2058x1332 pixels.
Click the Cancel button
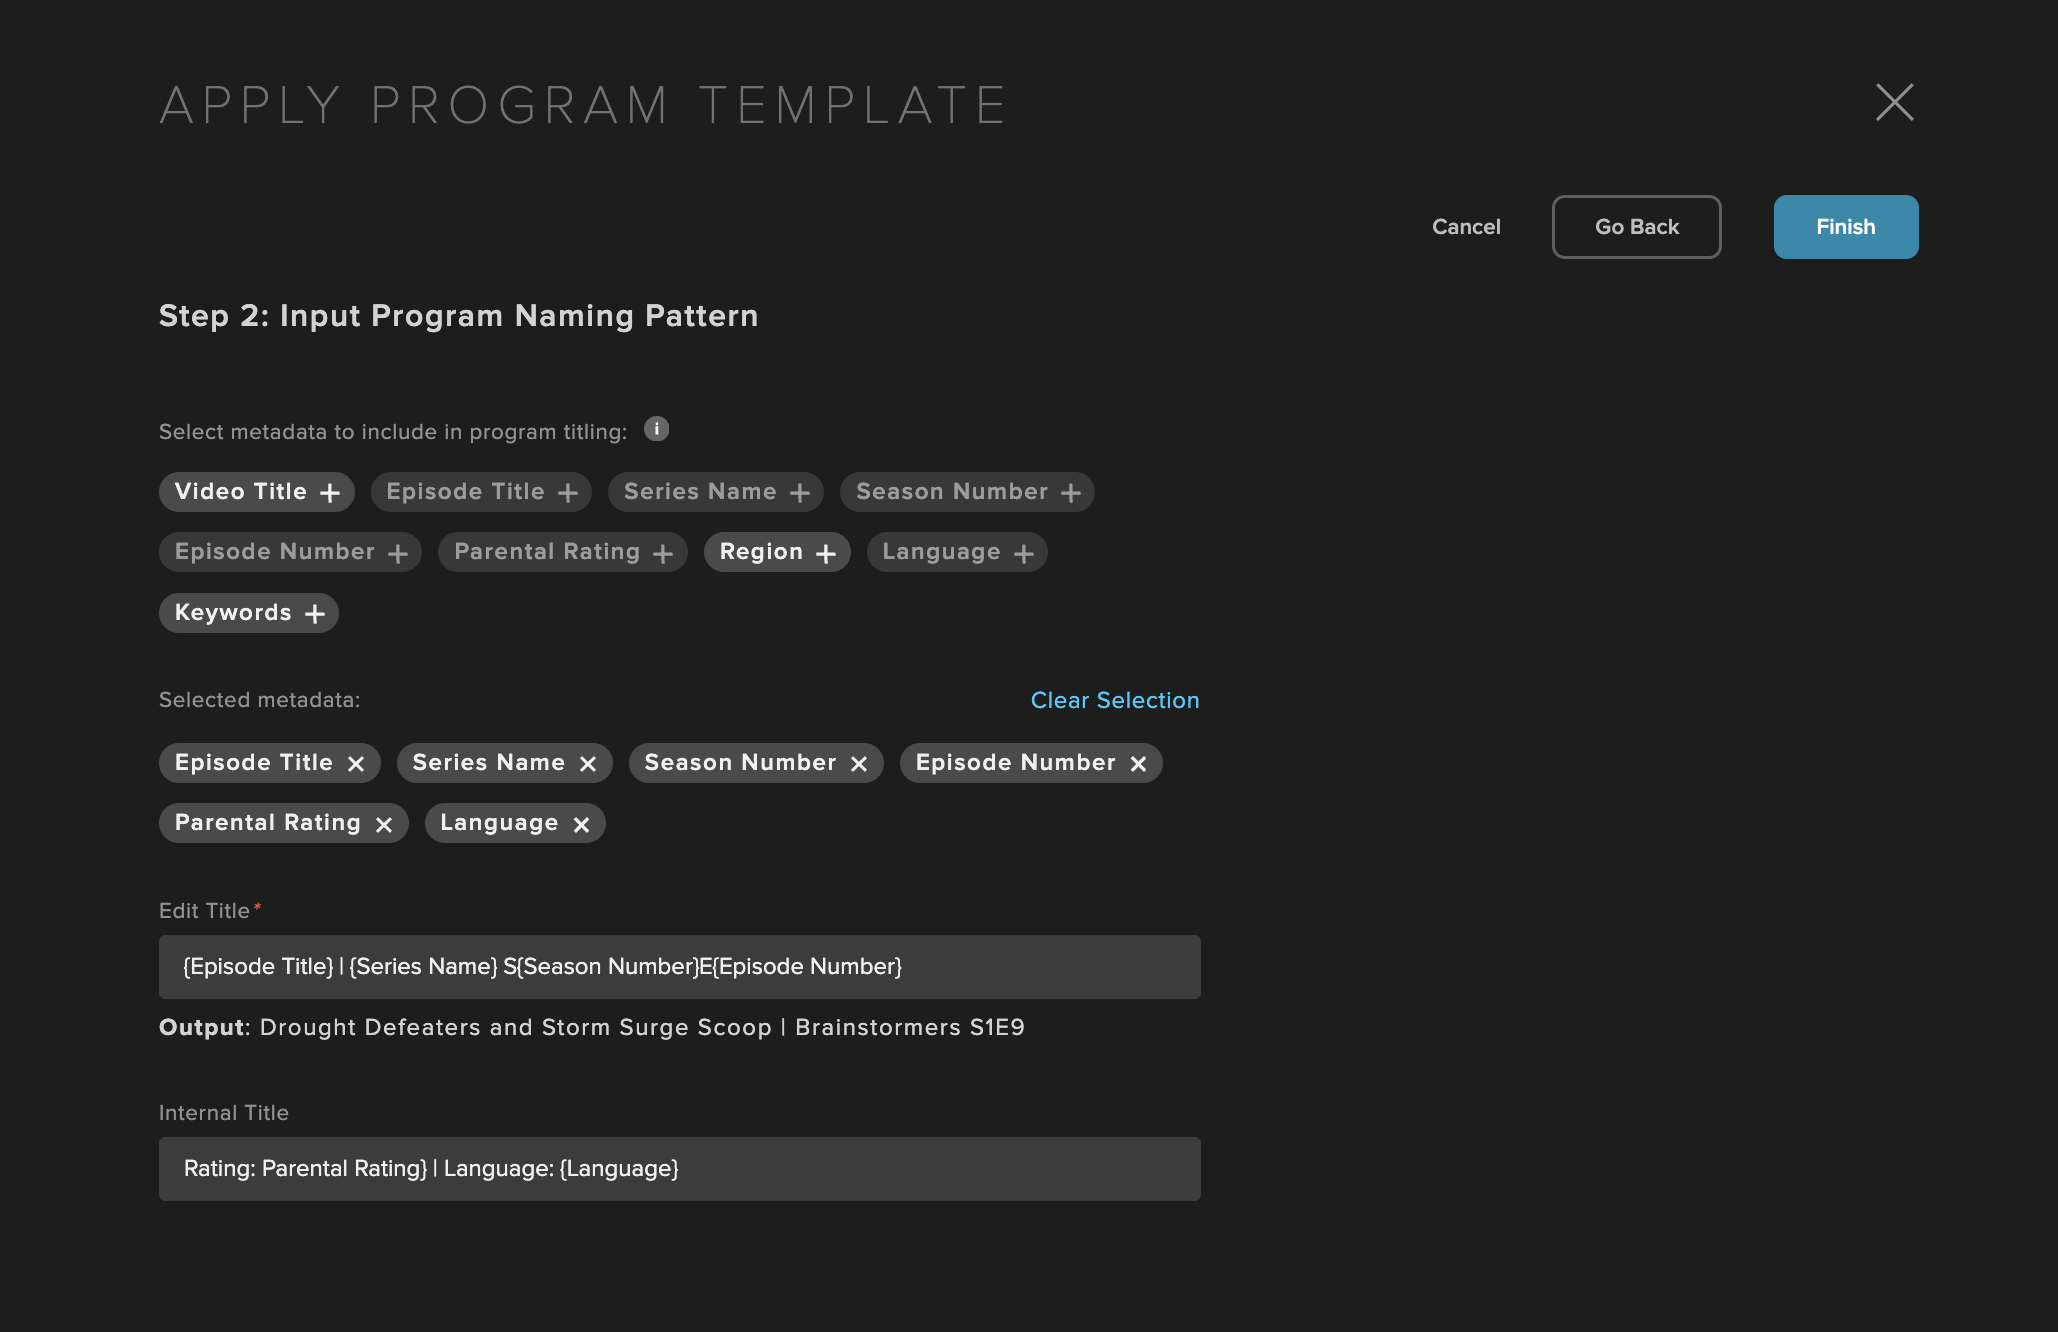(1466, 227)
